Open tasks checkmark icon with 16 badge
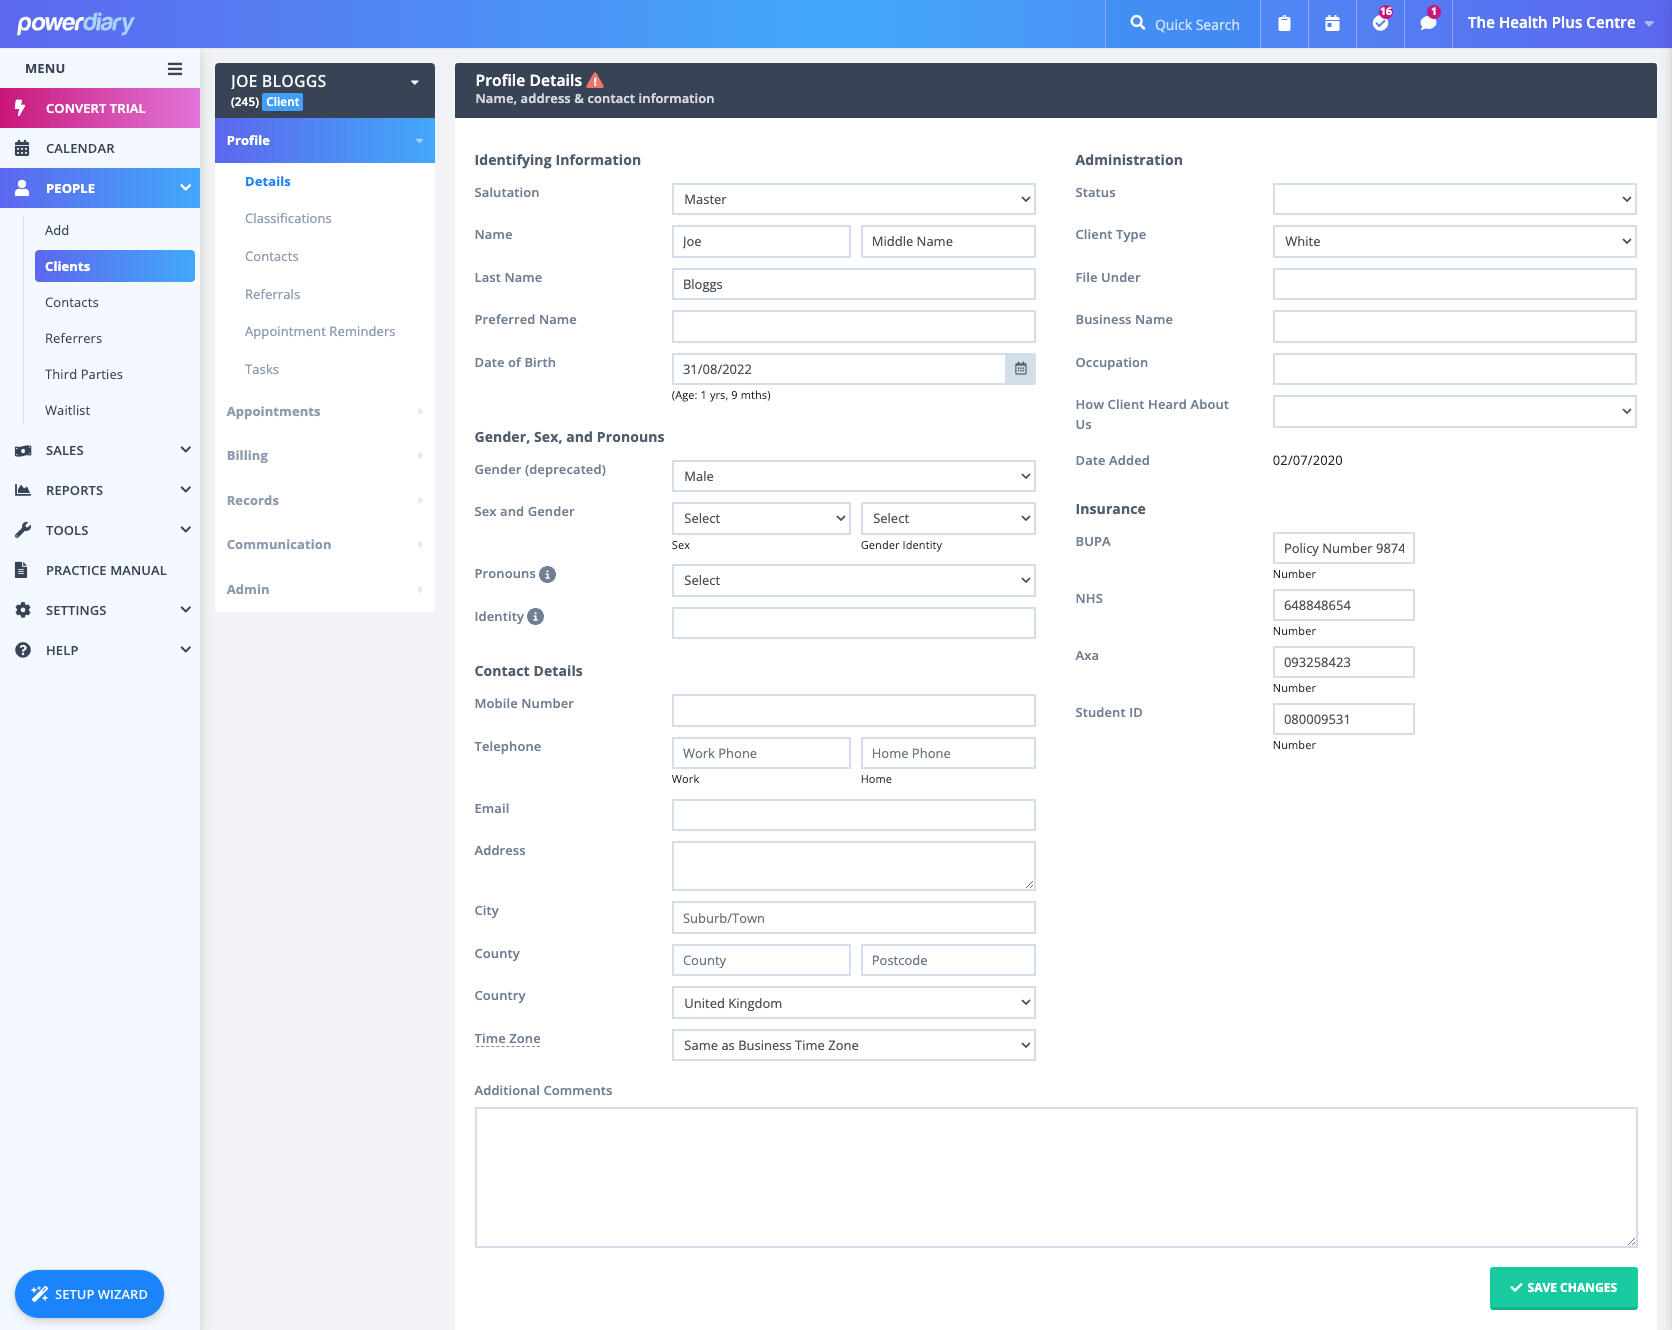 coord(1380,23)
